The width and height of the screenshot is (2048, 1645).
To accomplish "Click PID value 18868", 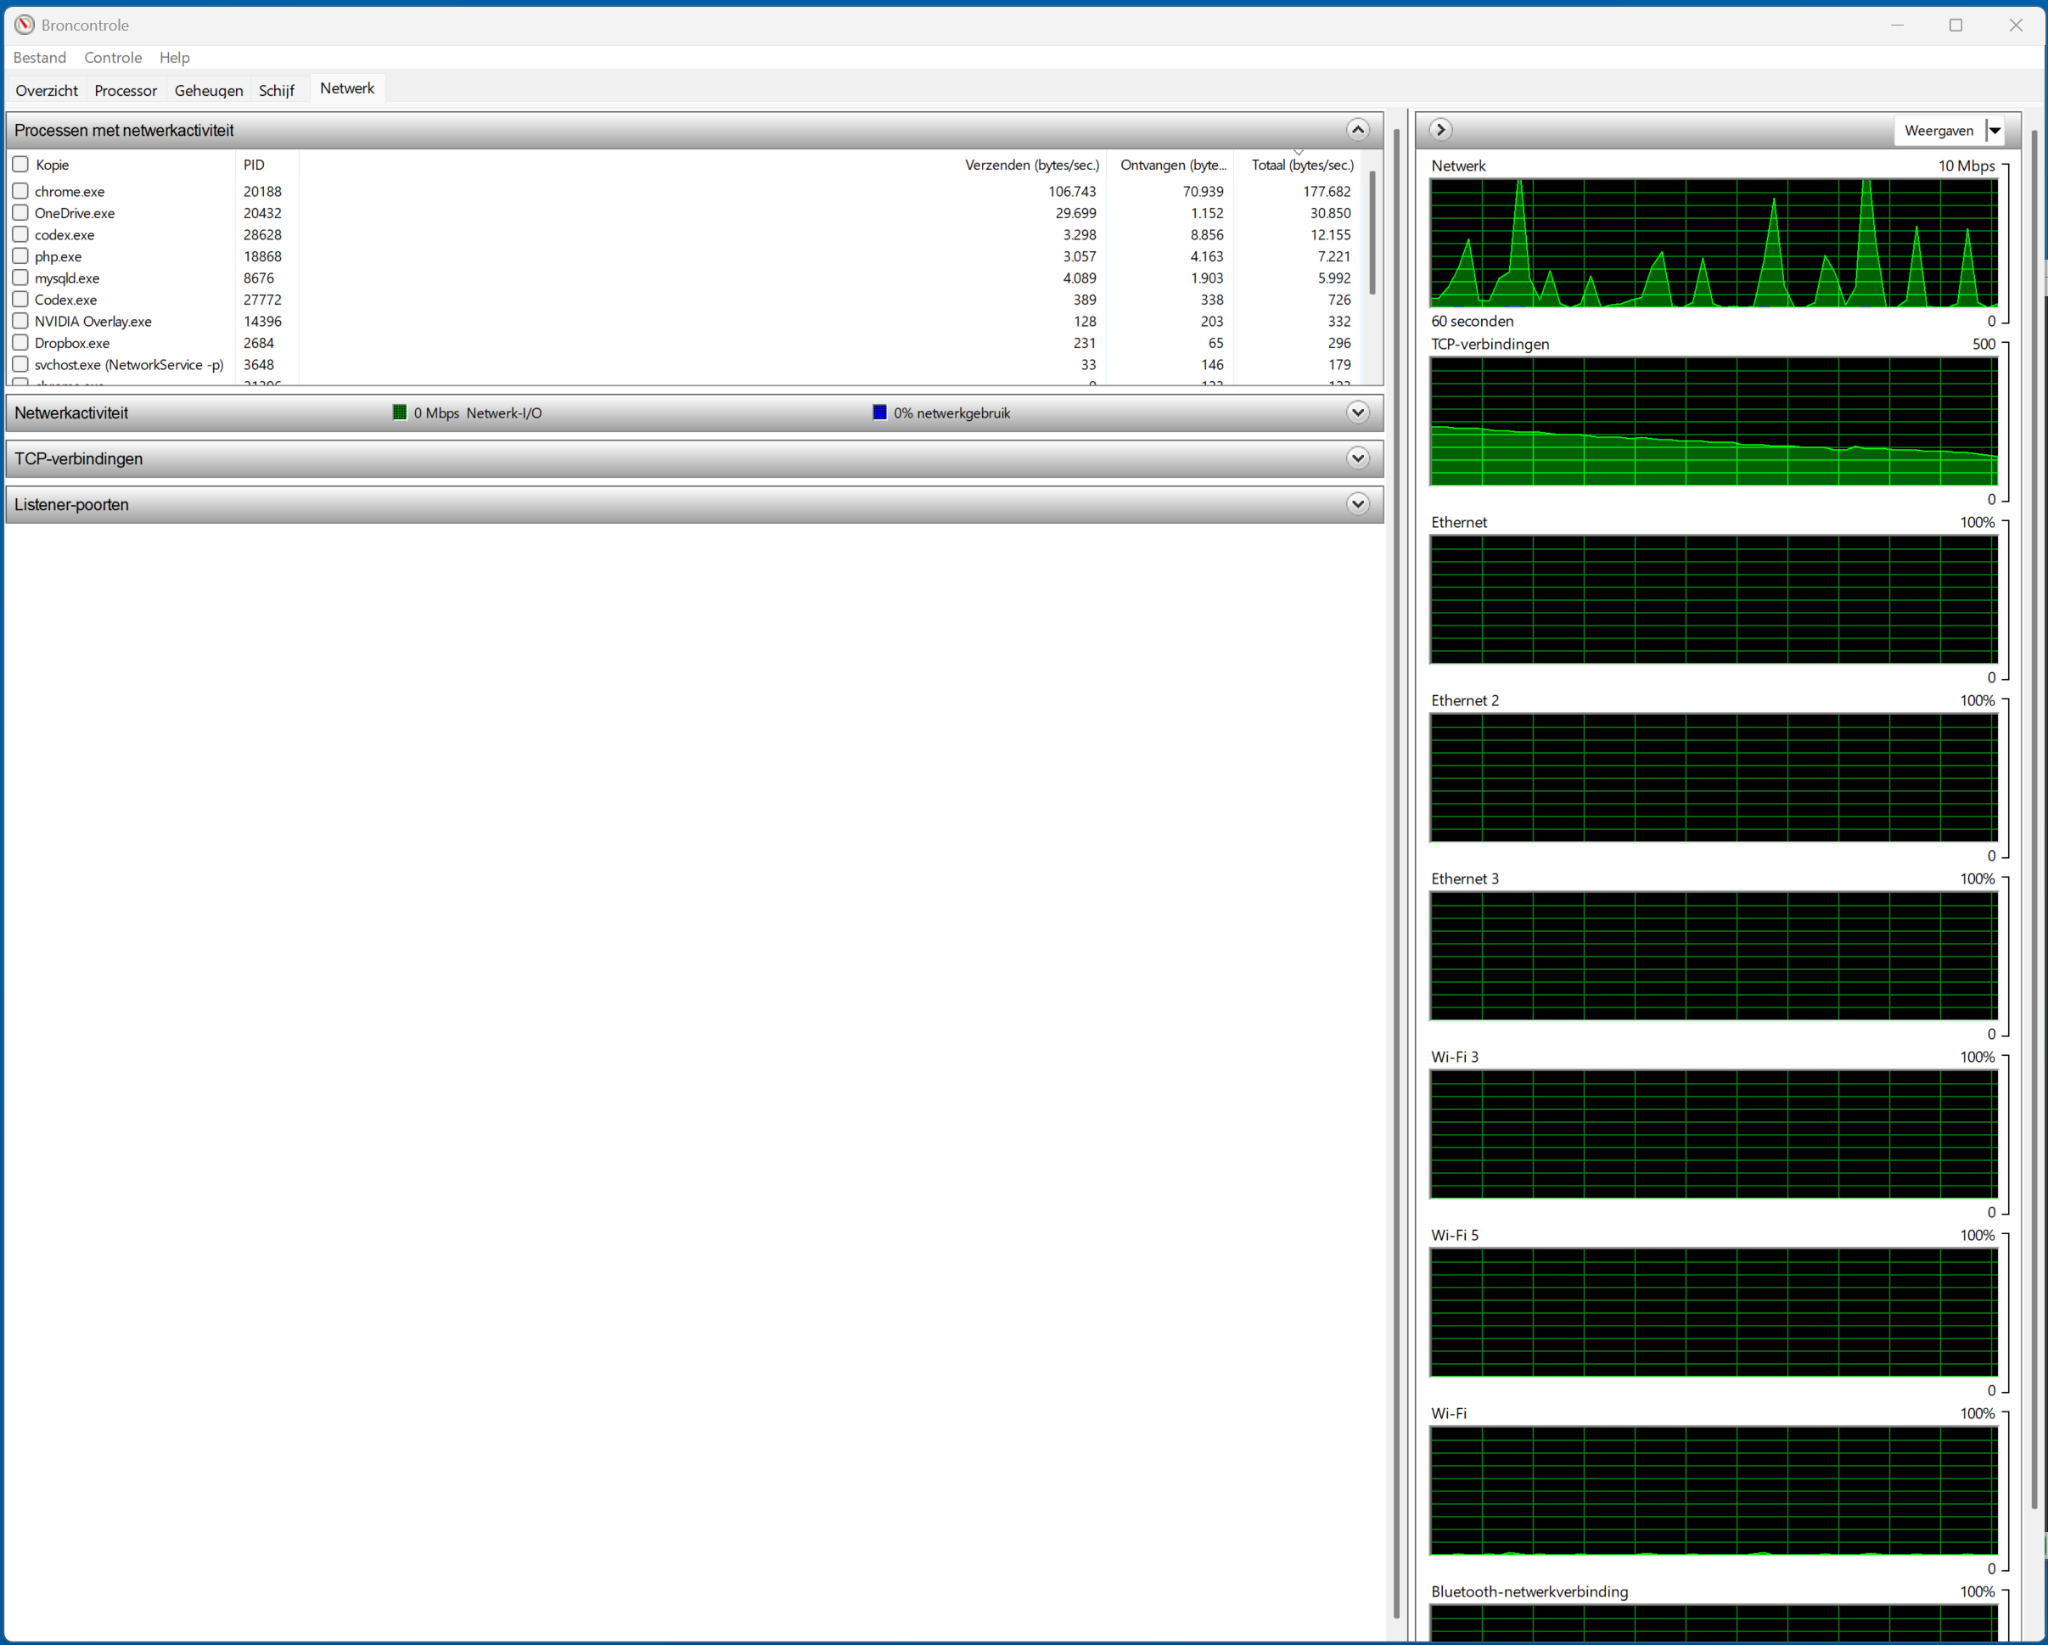I will tap(262, 257).
